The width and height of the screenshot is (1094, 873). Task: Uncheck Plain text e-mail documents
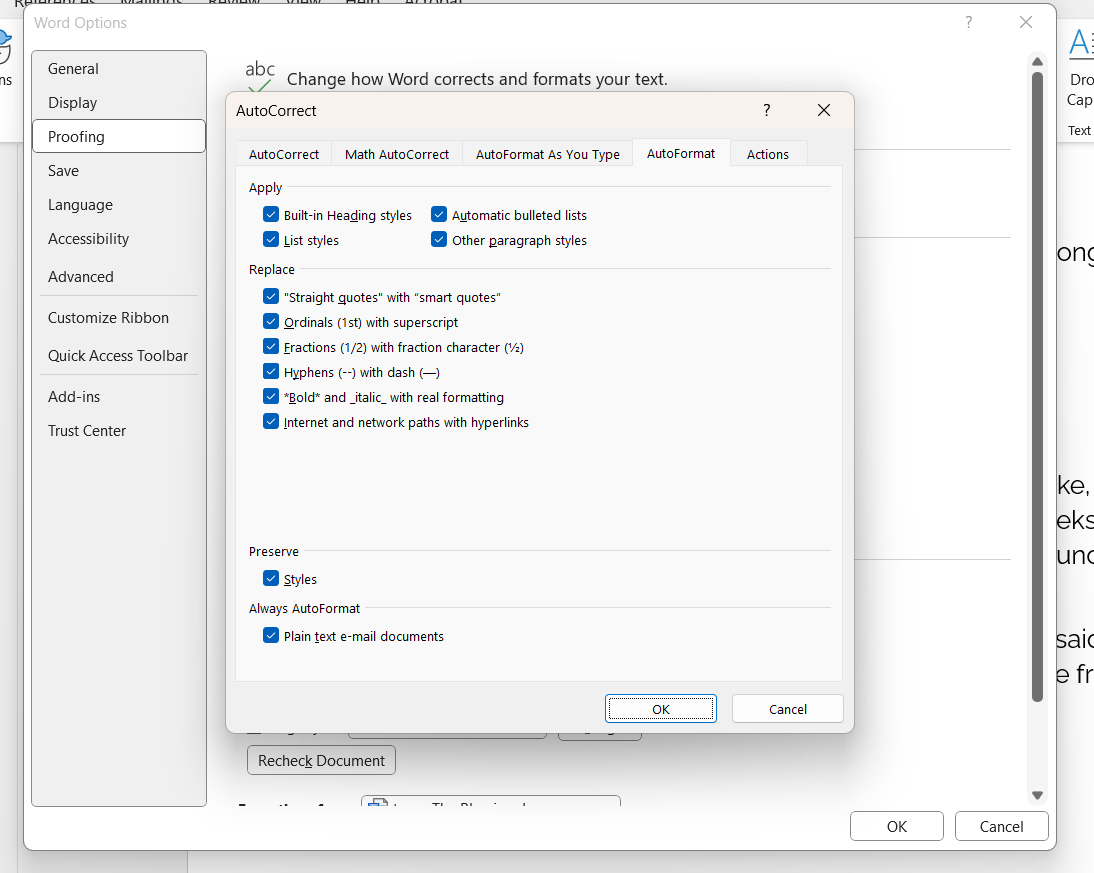[x=271, y=636]
